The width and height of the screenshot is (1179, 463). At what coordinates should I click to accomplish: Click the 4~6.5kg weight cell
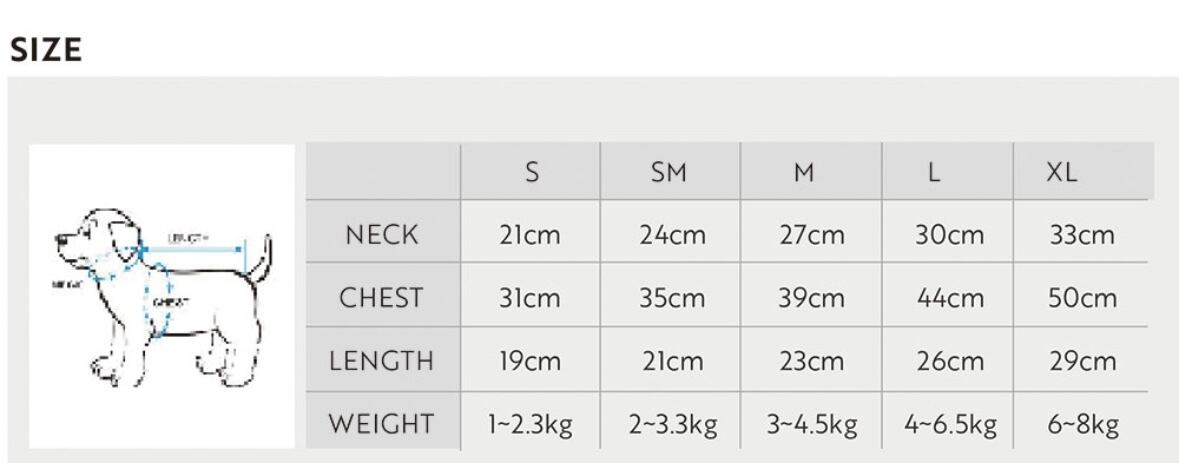[950, 425]
